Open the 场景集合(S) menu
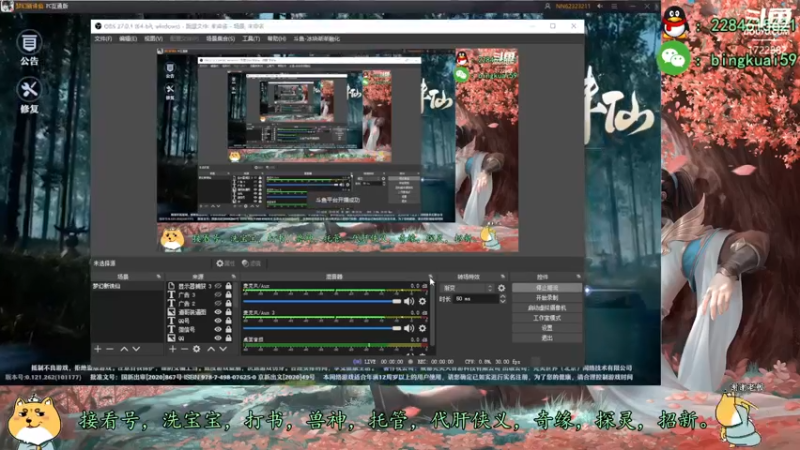This screenshot has height=450, width=800. (x=220, y=39)
